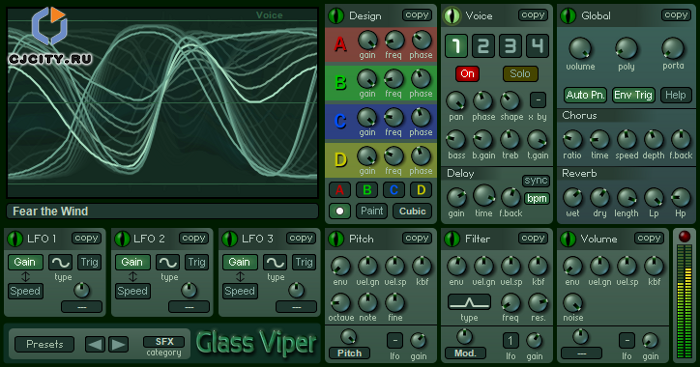Open LFO 2 destination dropdown showing dashes
Image resolution: width=700 pixels, height=367 pixels.
[x=189, y=307]
